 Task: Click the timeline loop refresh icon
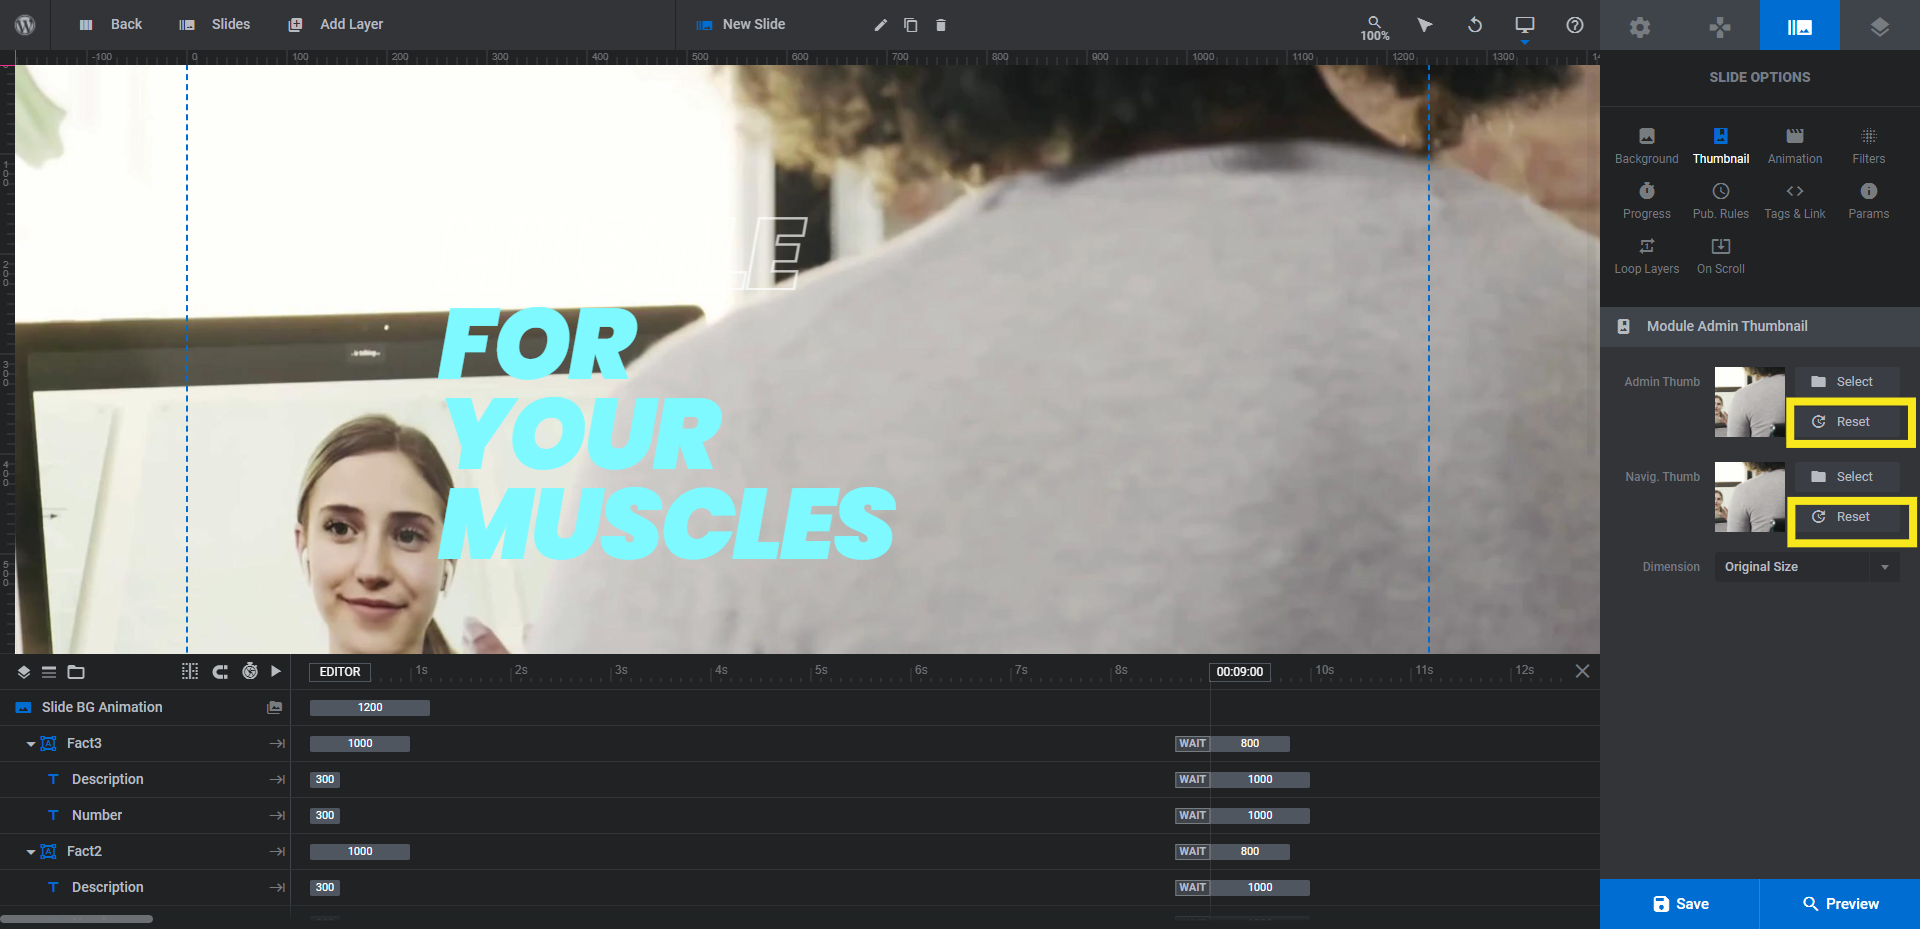tap(220, 672)
